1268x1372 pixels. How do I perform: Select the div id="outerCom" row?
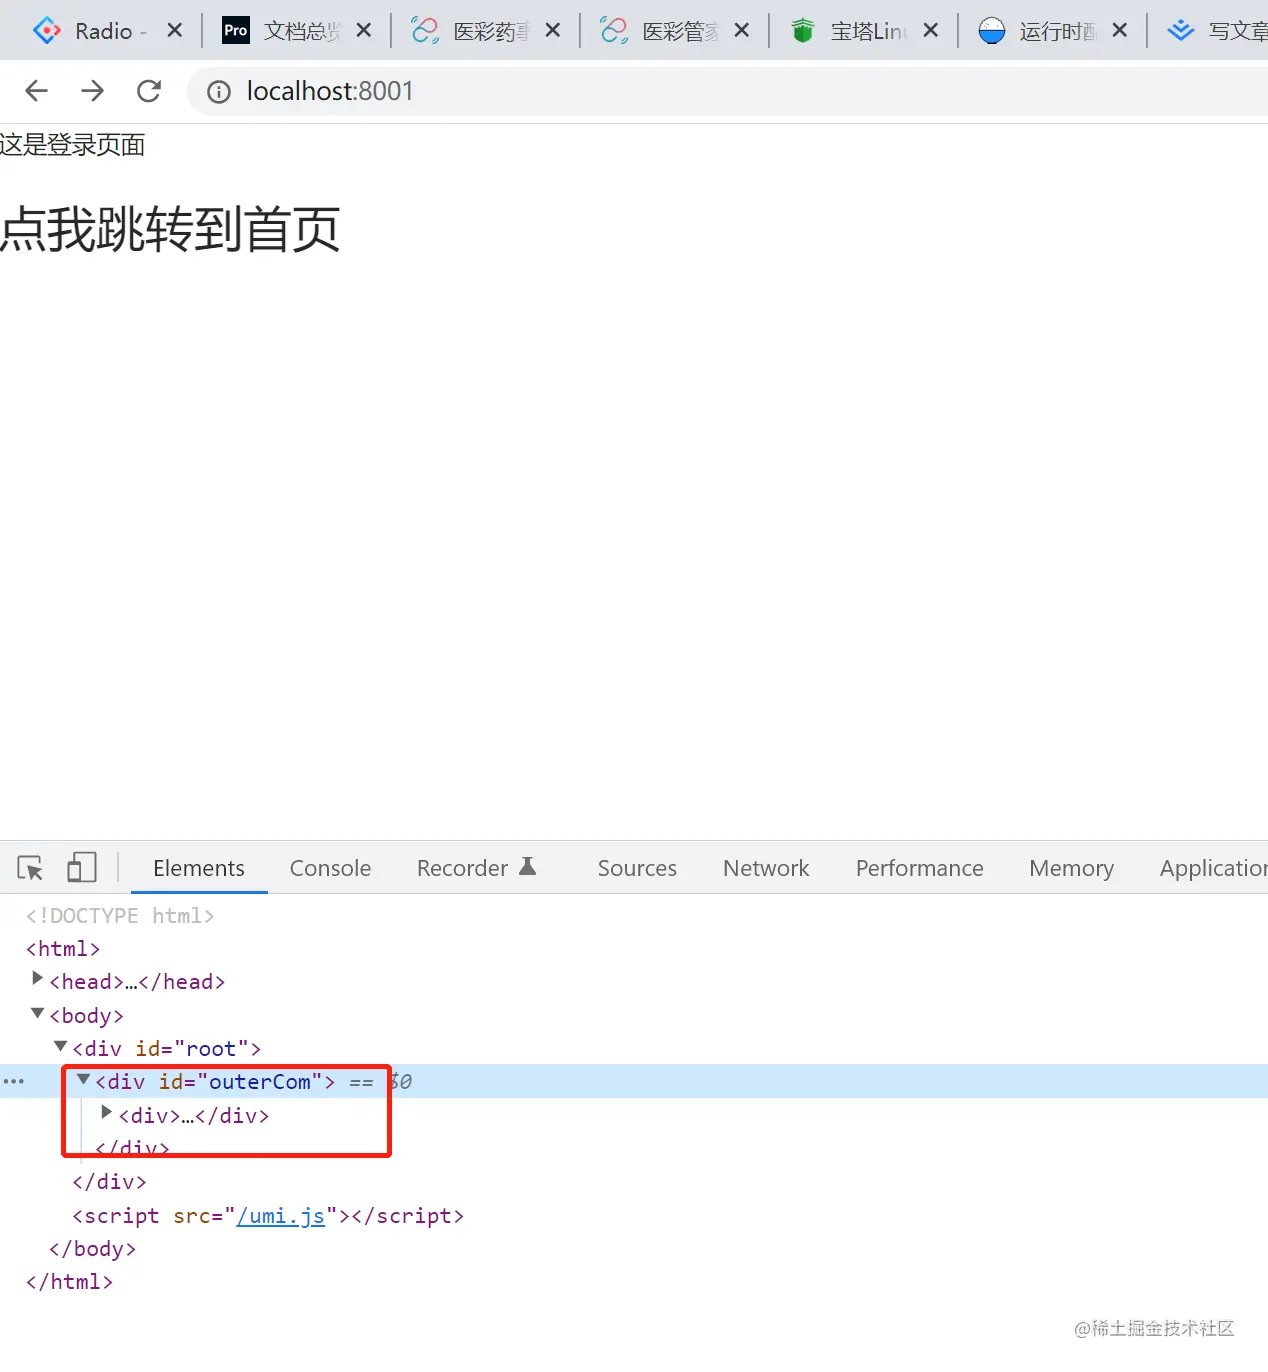634,1081
